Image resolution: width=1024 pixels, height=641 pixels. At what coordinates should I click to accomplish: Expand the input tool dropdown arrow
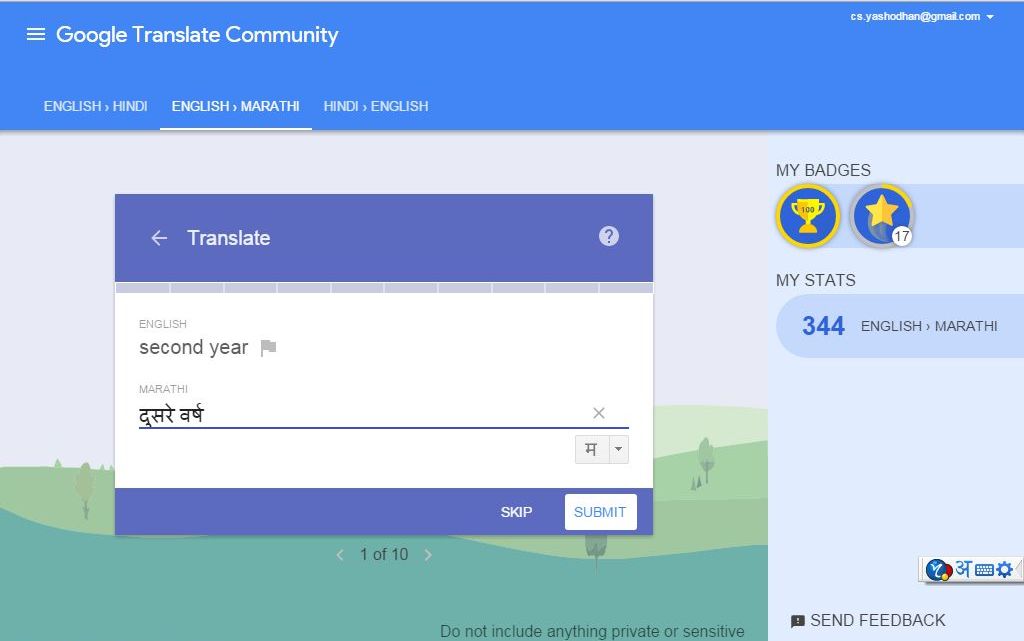tap(618, 450)
